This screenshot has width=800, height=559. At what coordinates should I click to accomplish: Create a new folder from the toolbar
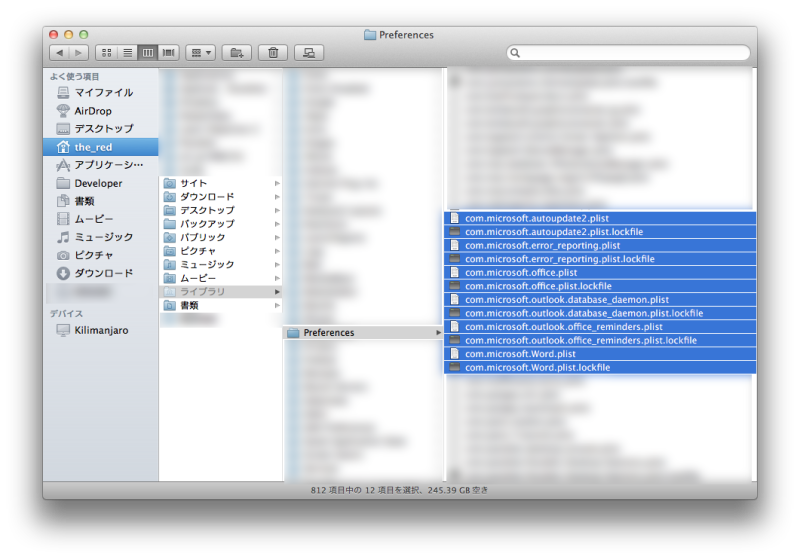pos(237,53)
